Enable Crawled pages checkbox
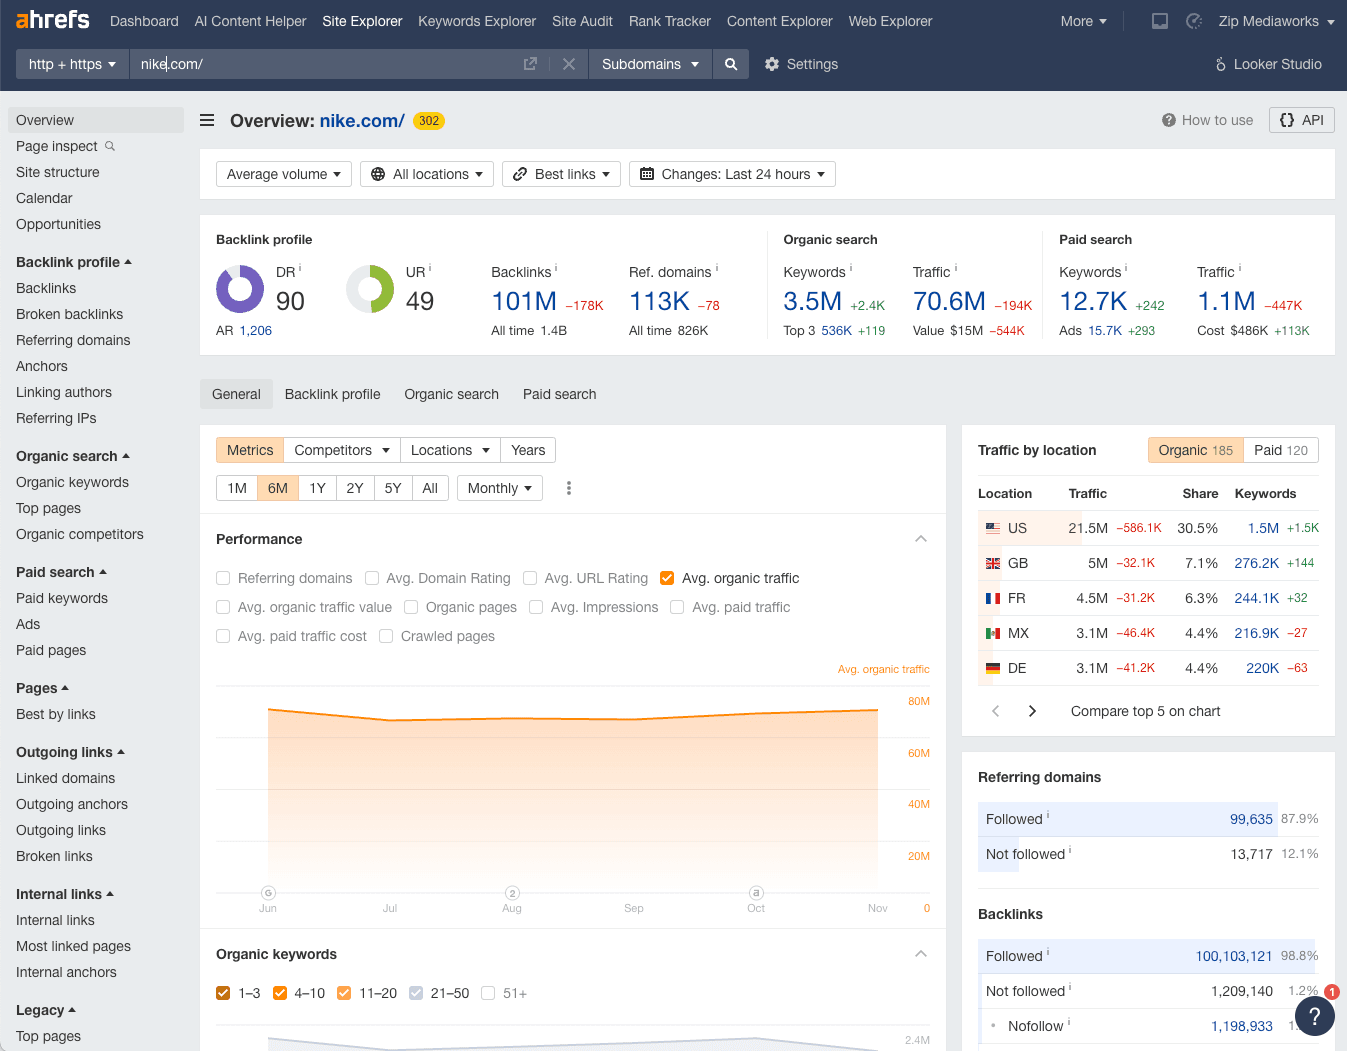The height and width of the screenshot is (1051, 1347). (386, 636)
